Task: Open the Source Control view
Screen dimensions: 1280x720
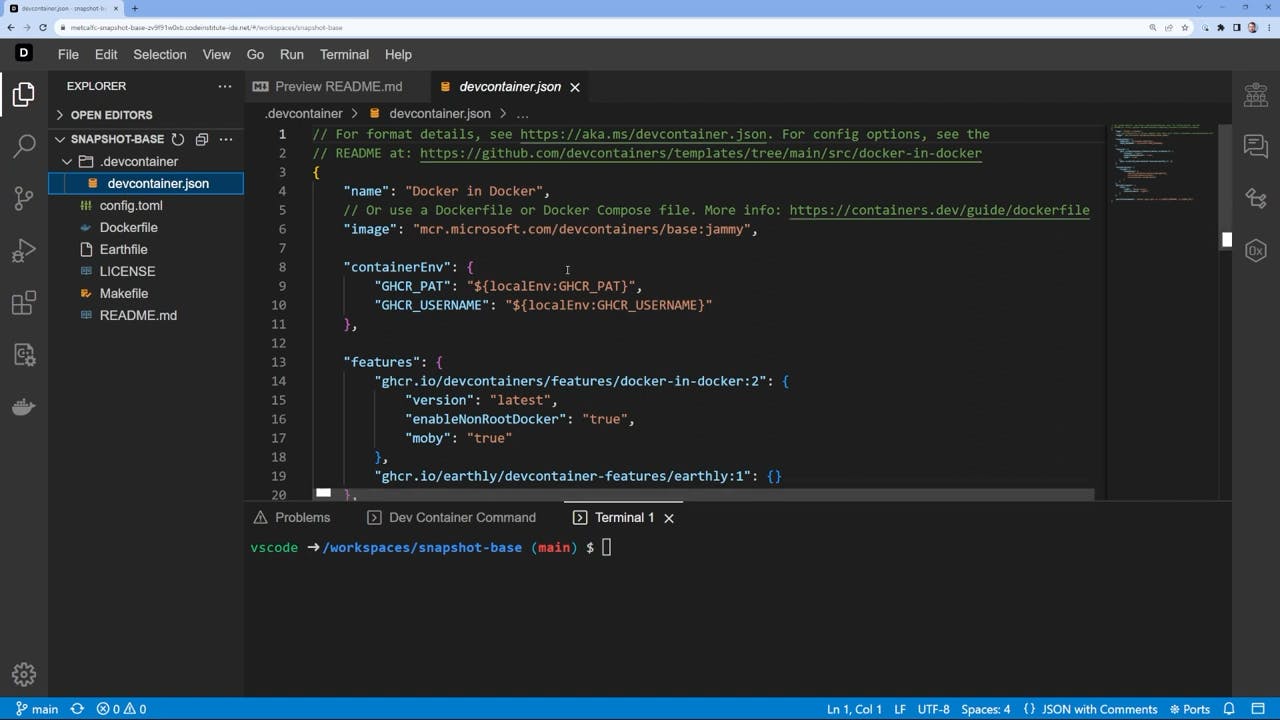Action: [24, 199]
